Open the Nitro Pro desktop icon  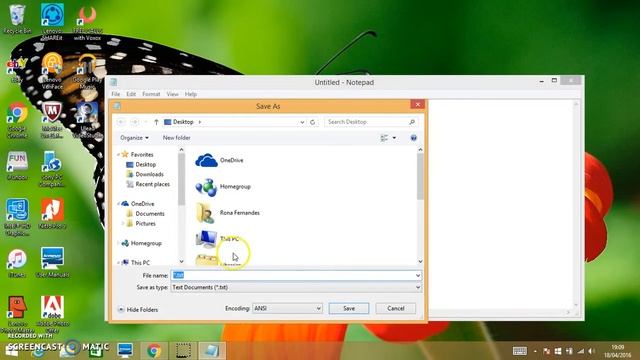(52, 213)
